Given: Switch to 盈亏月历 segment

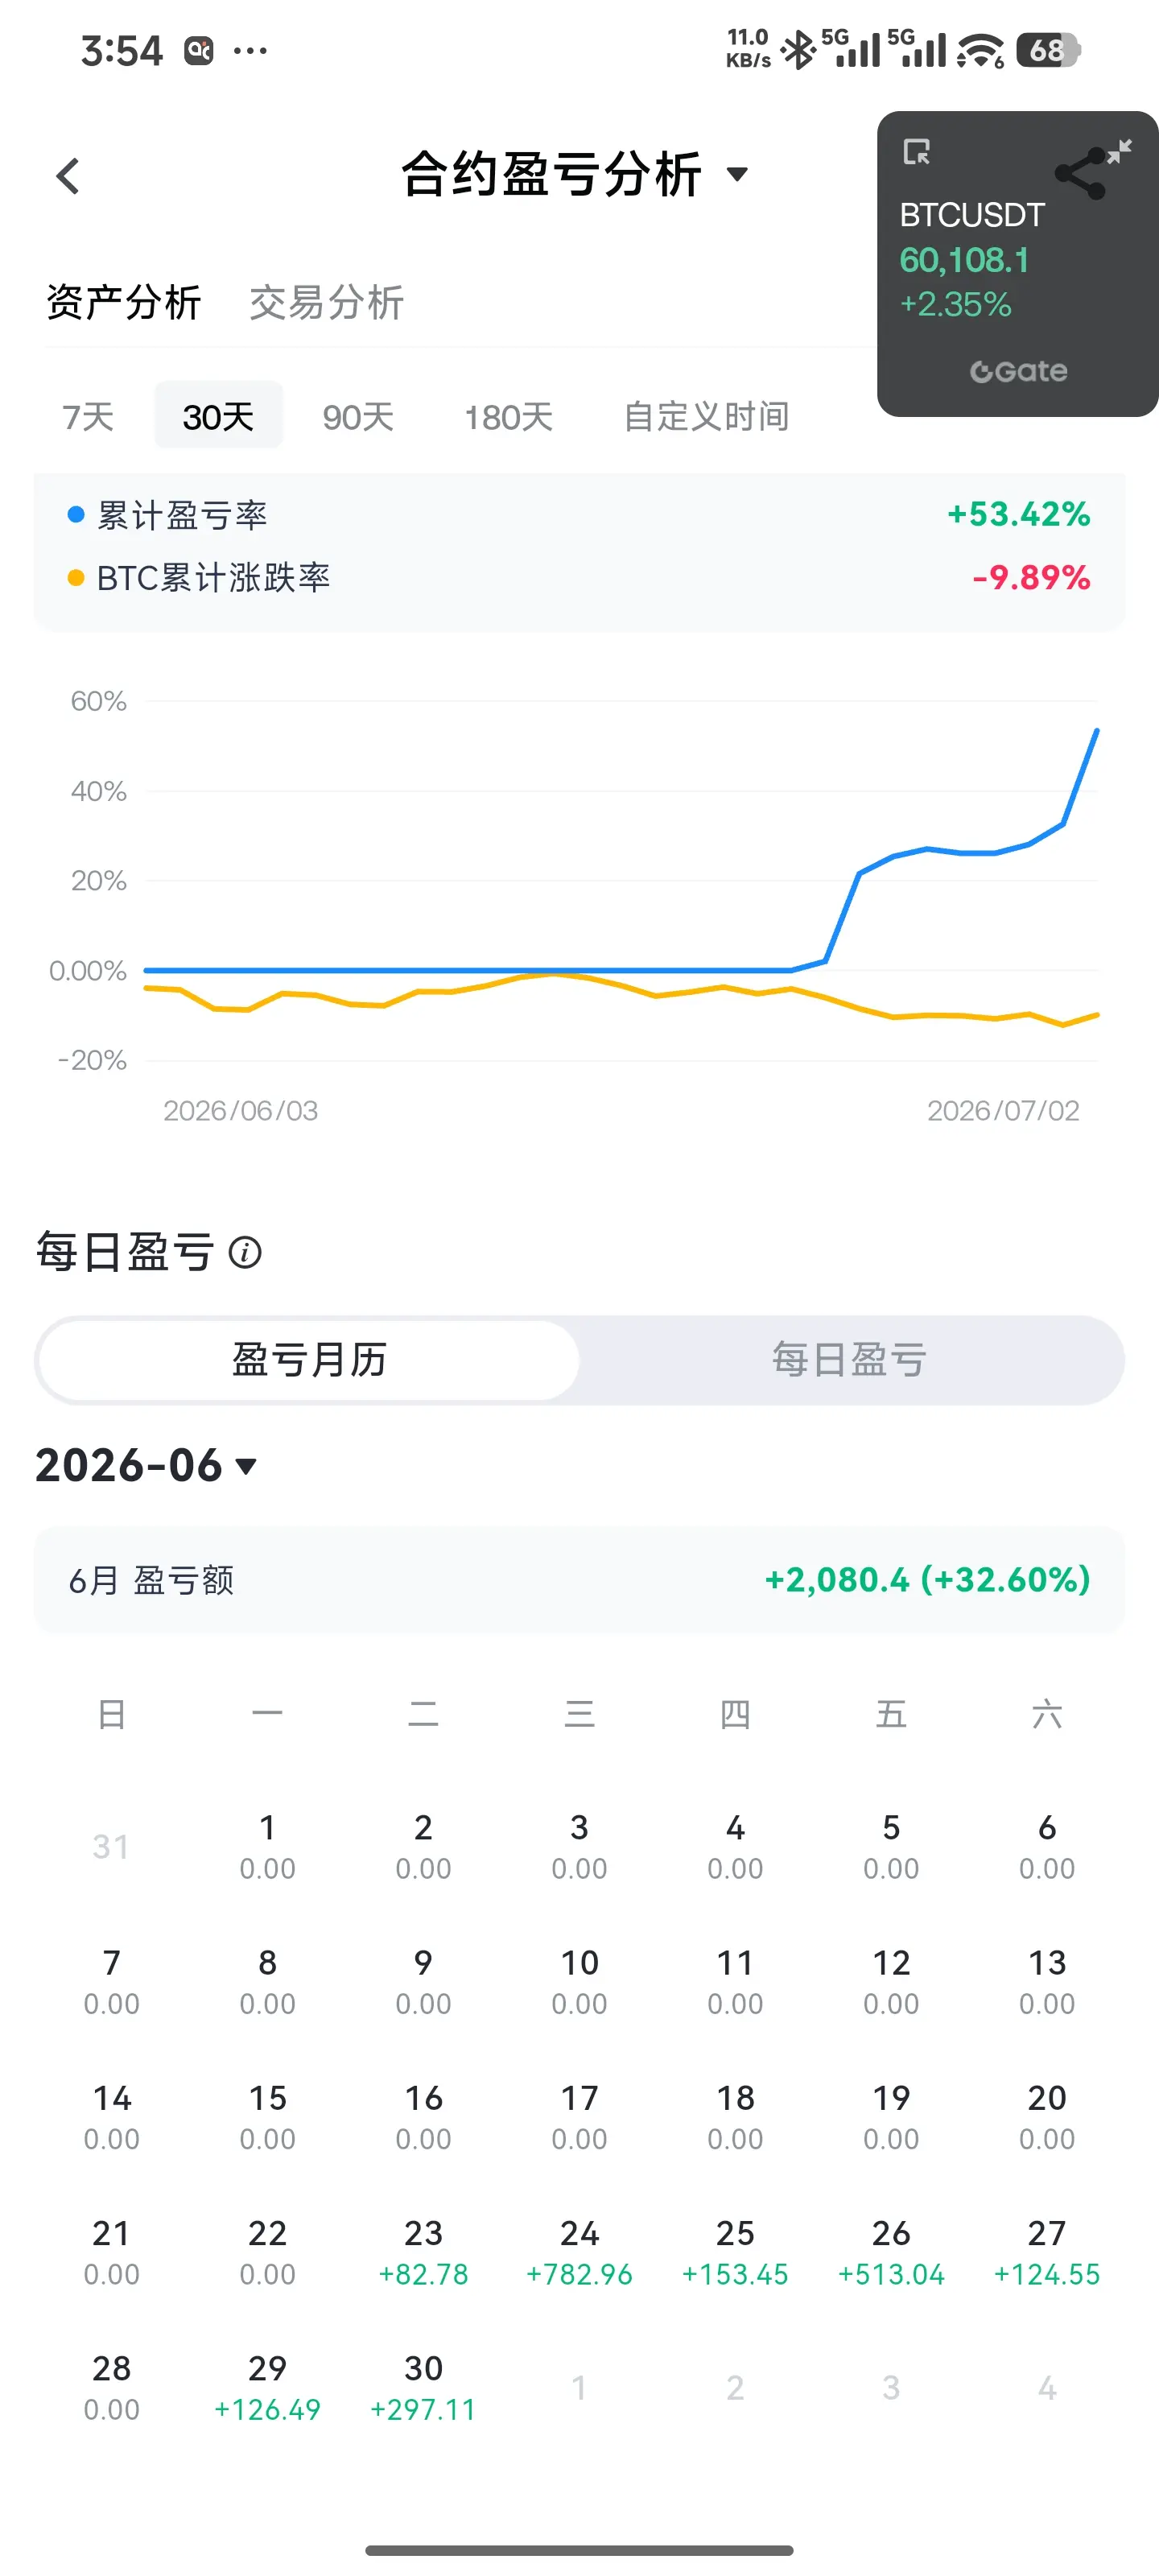Looking at the screenshot, I should (309, 1360).
